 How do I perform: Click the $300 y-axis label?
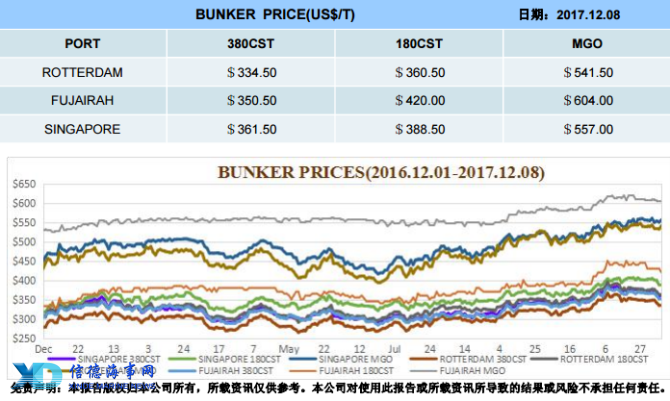click(24, 319)
